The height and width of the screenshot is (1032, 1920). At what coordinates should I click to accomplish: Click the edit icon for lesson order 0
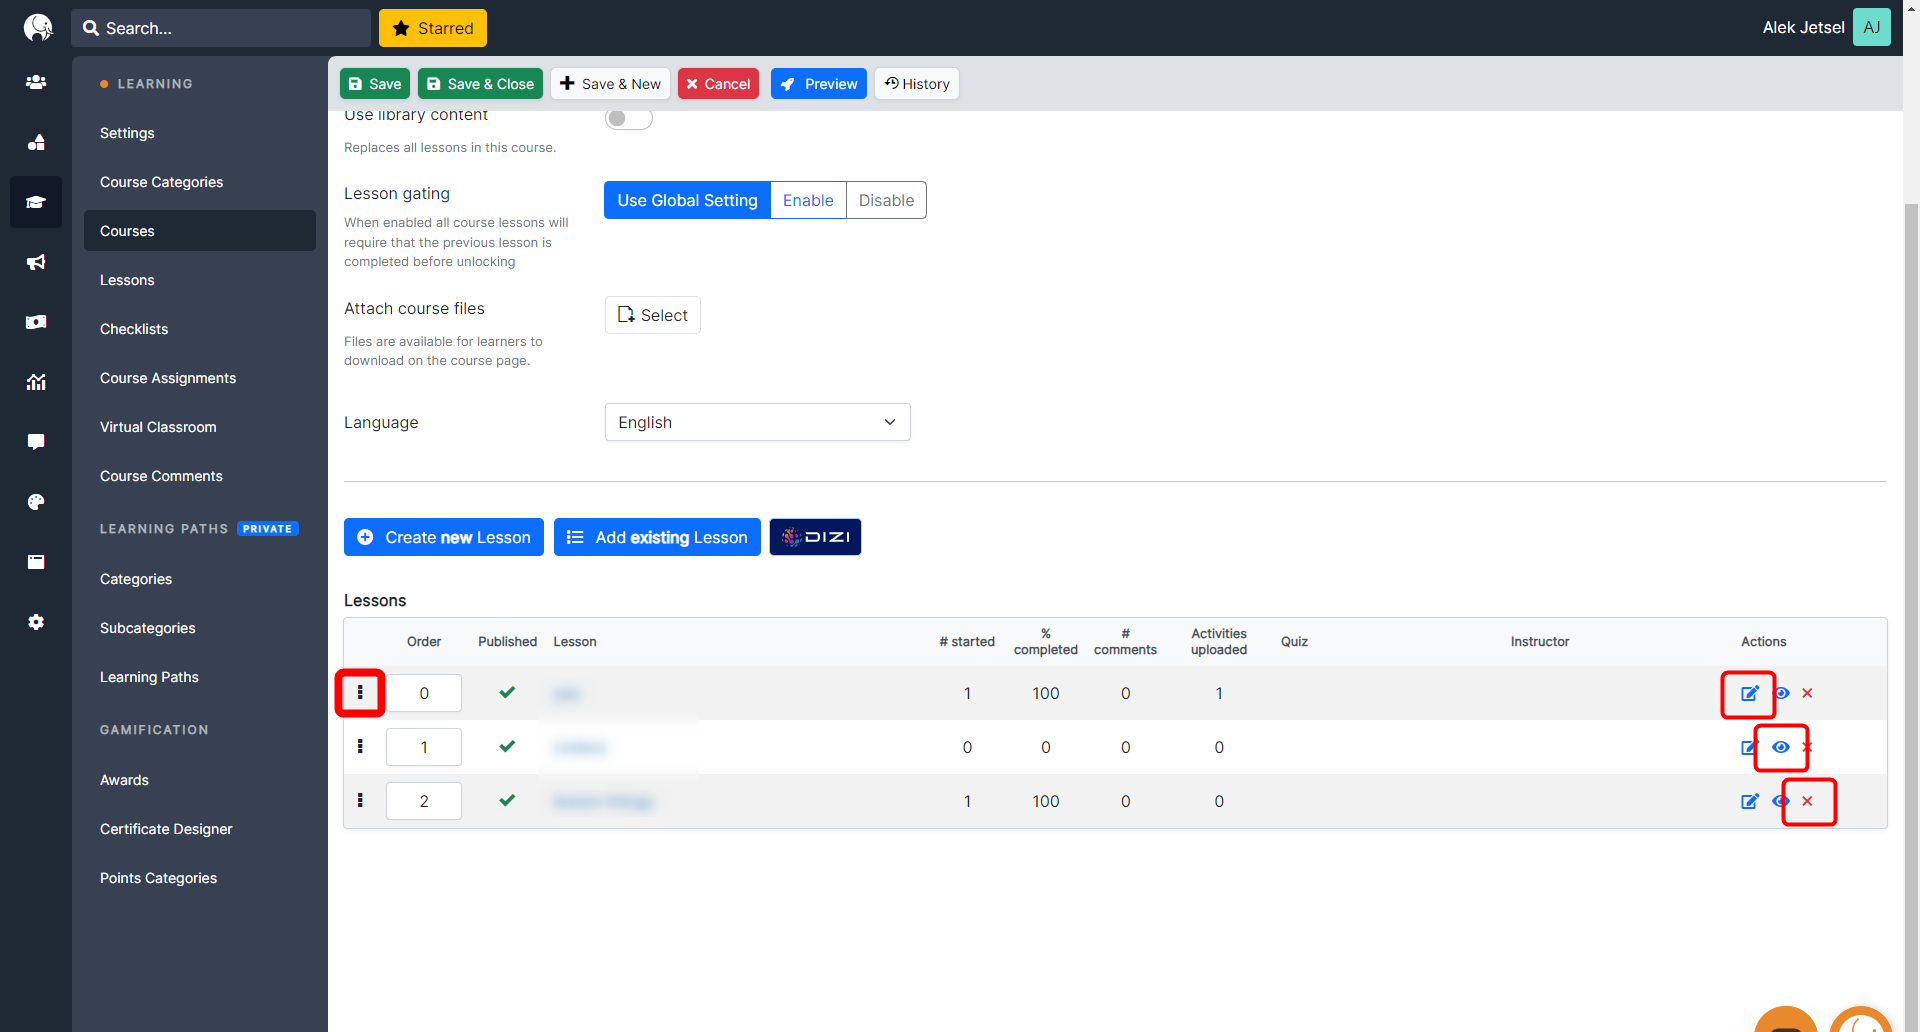pos(1749,693)
